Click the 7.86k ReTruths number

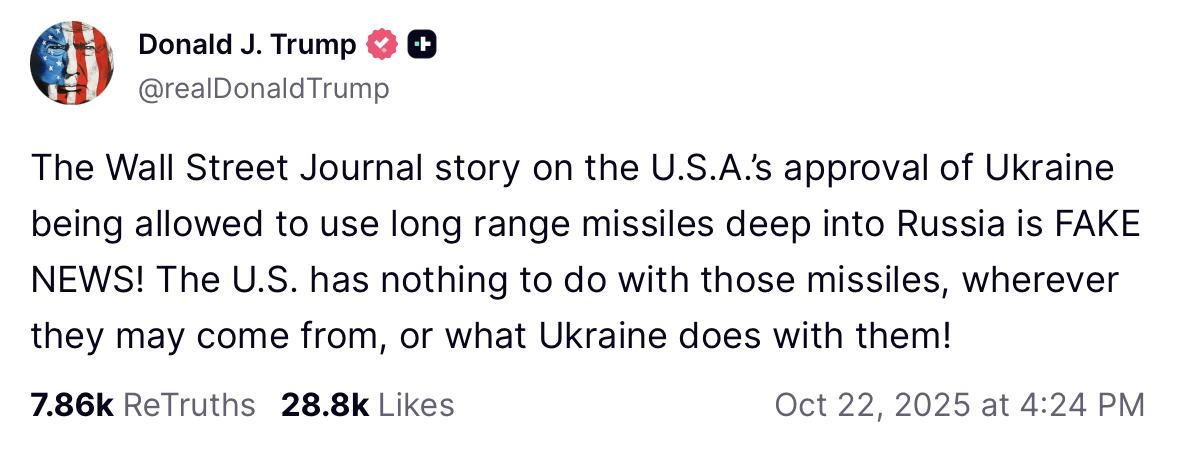pos(72,405)
